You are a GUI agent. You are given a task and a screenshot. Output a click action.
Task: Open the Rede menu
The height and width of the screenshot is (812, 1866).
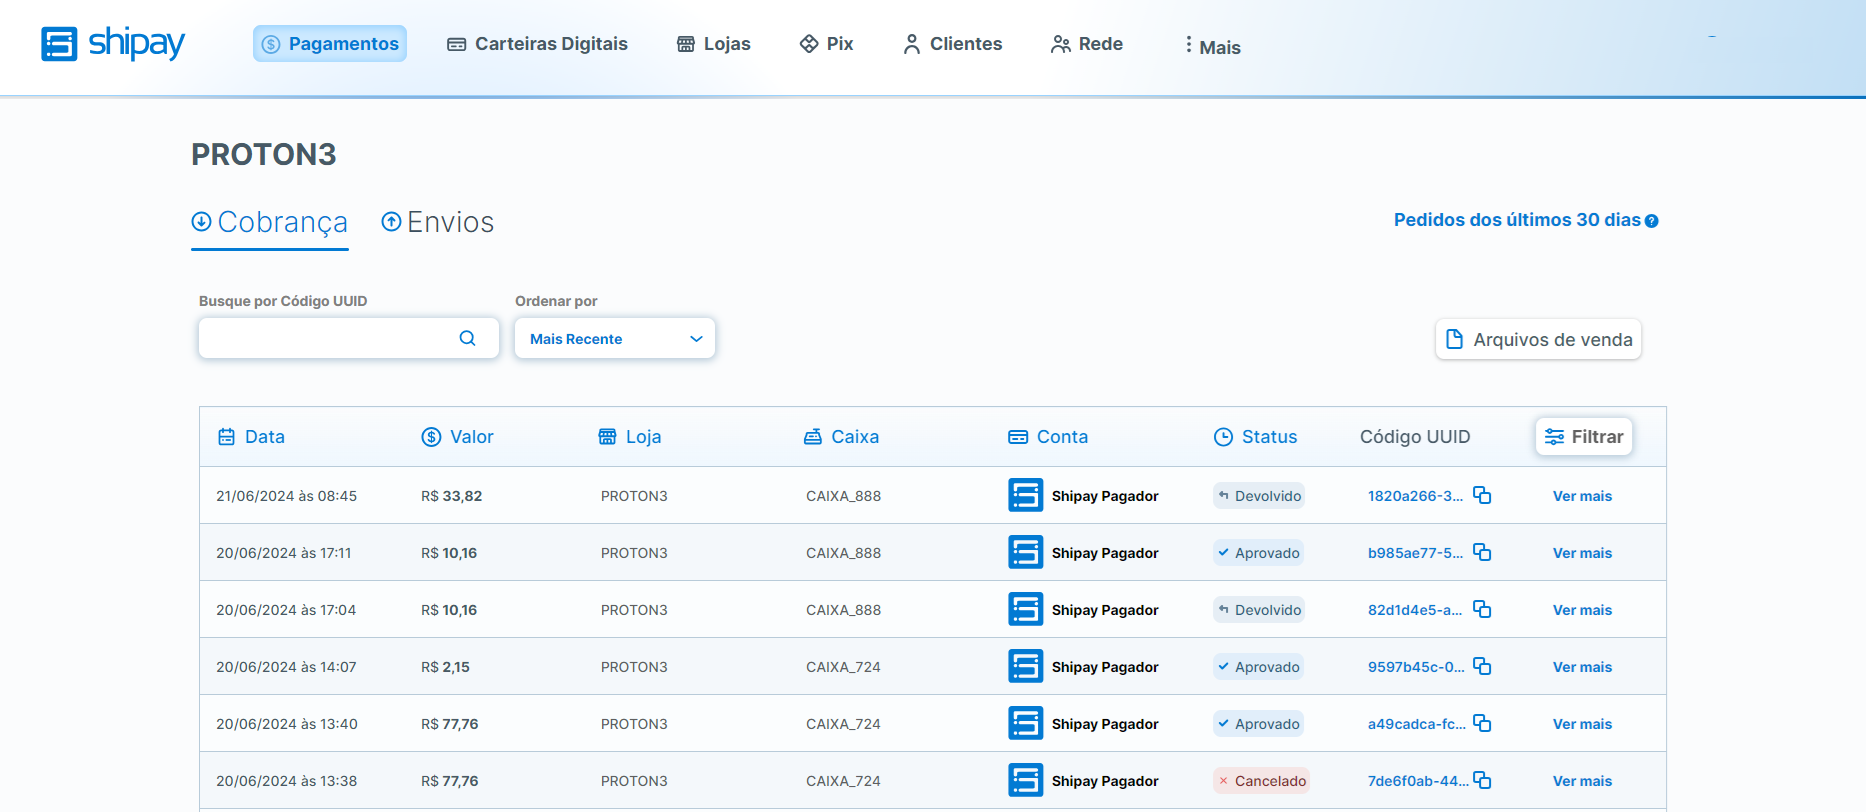(x=1087, y=44)
